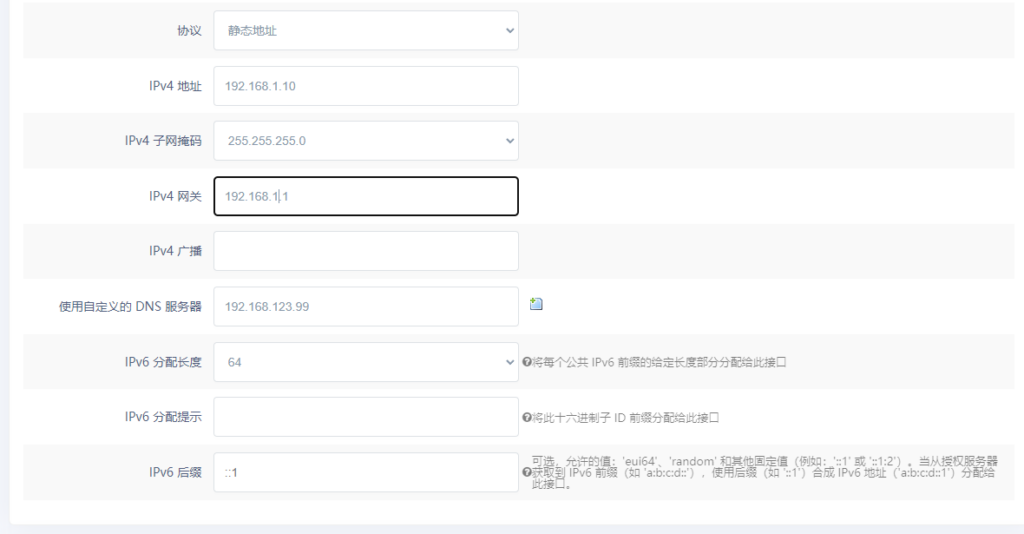The image size is (1024, 534).
Task: Open the 协议 dropdown showing 静态地址
Action: point(366,31)
